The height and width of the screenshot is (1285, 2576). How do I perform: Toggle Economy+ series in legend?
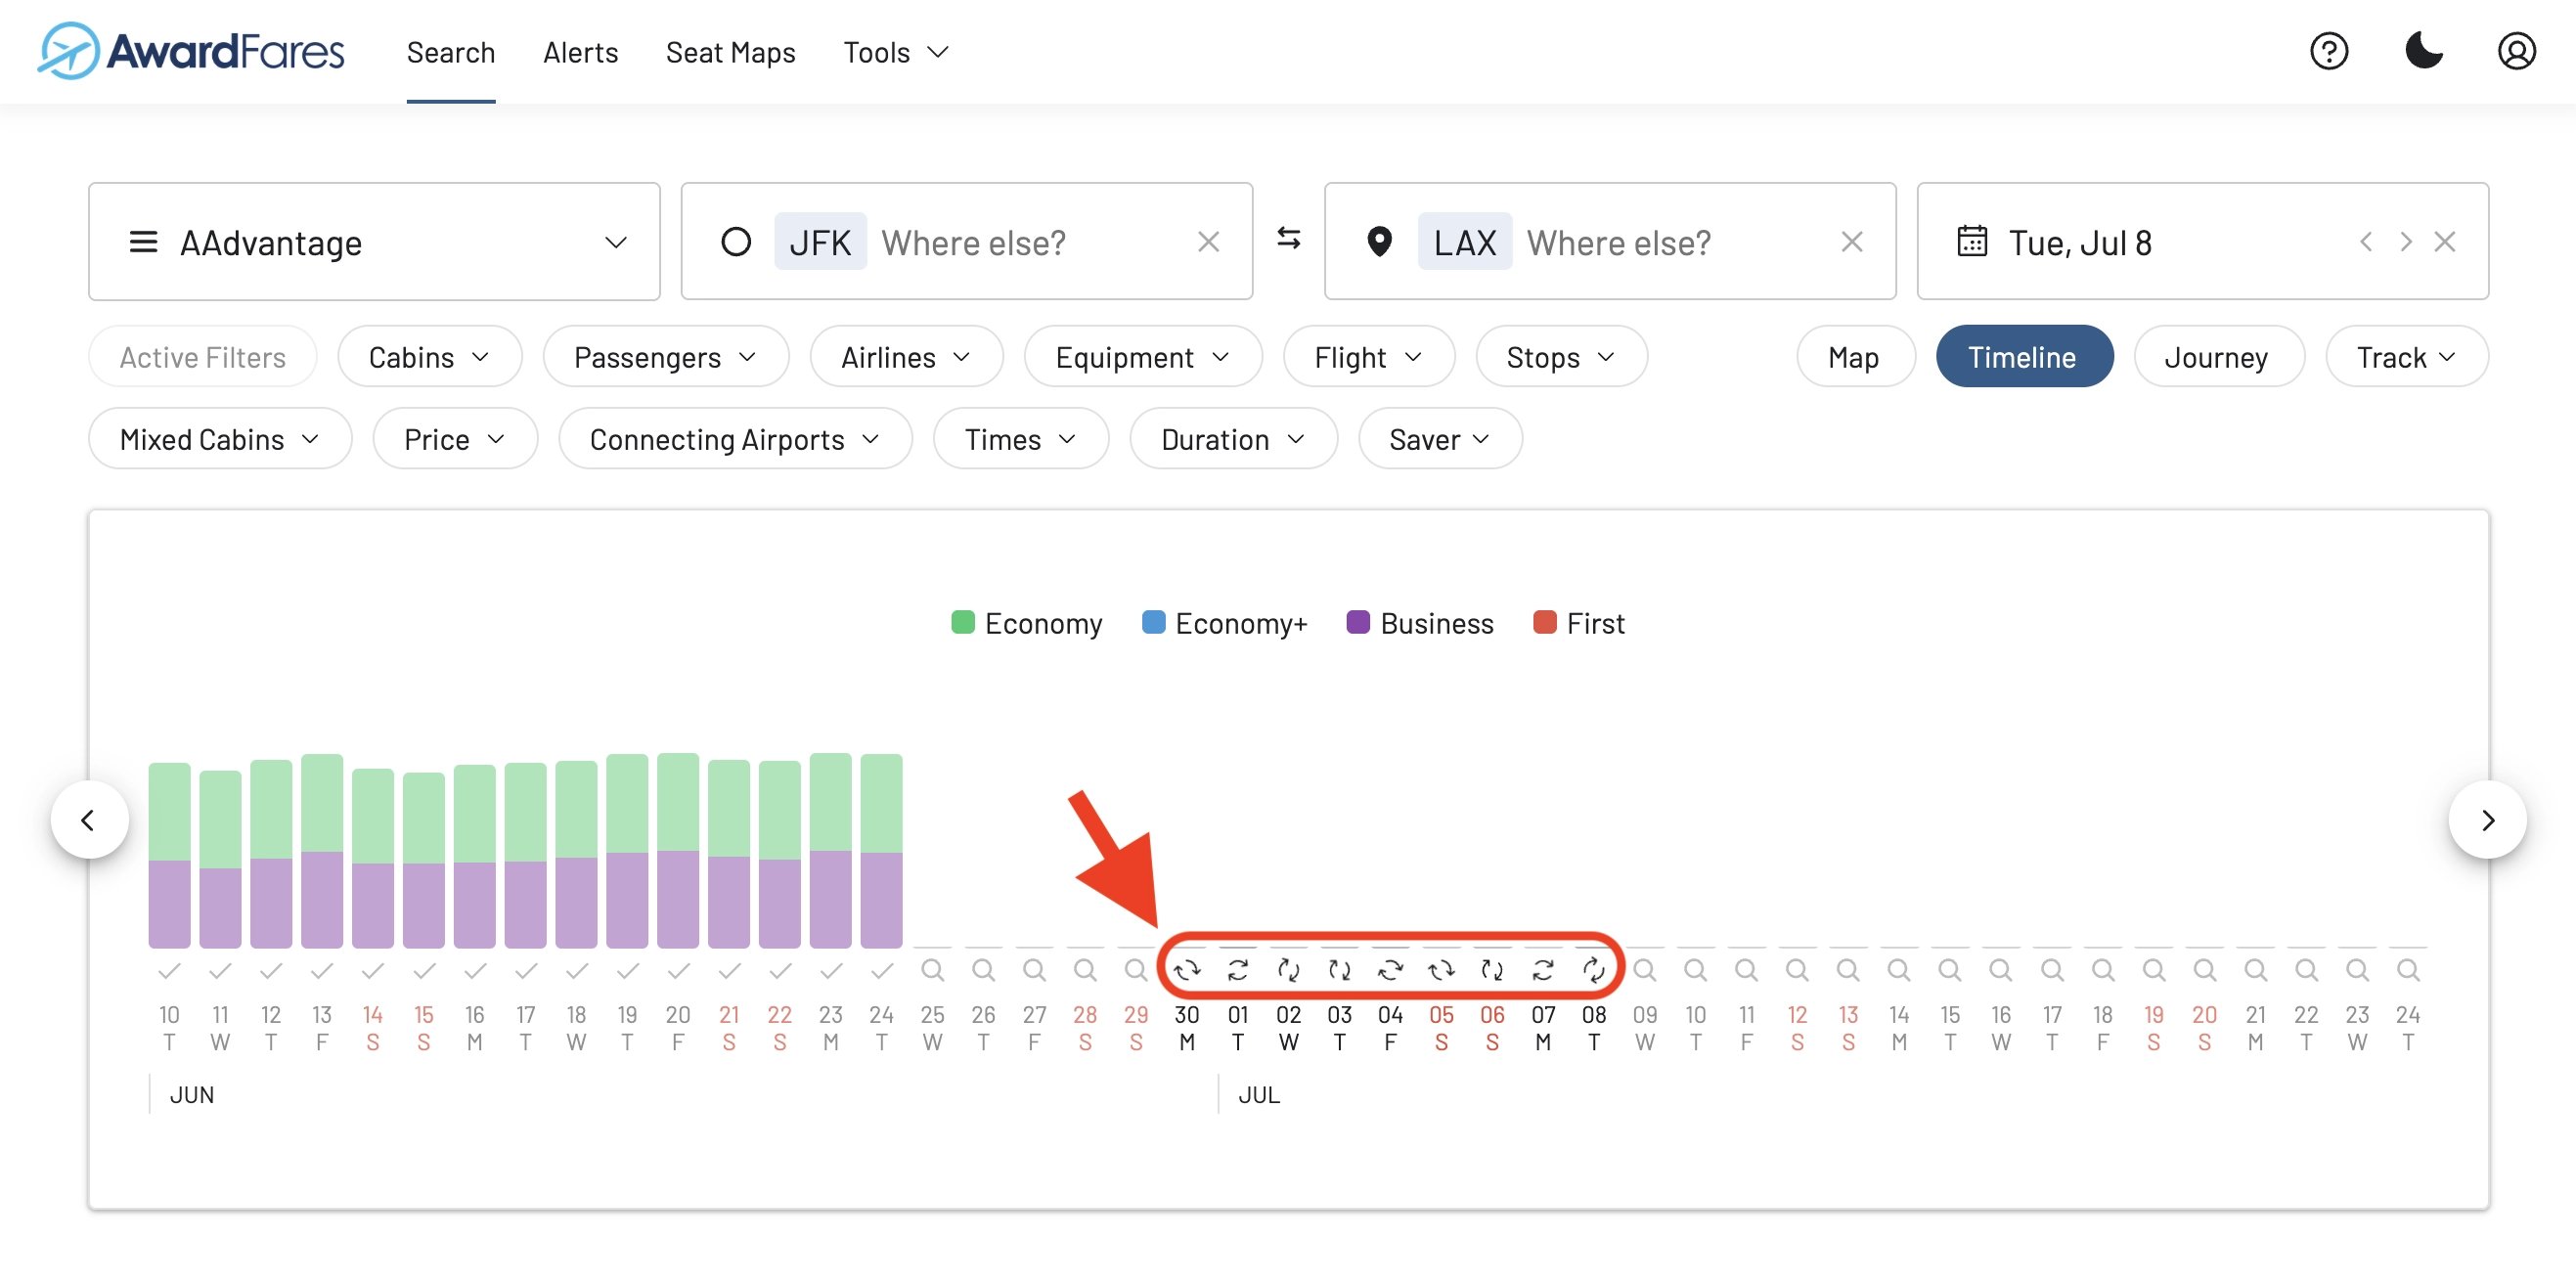pos(1224,623)
